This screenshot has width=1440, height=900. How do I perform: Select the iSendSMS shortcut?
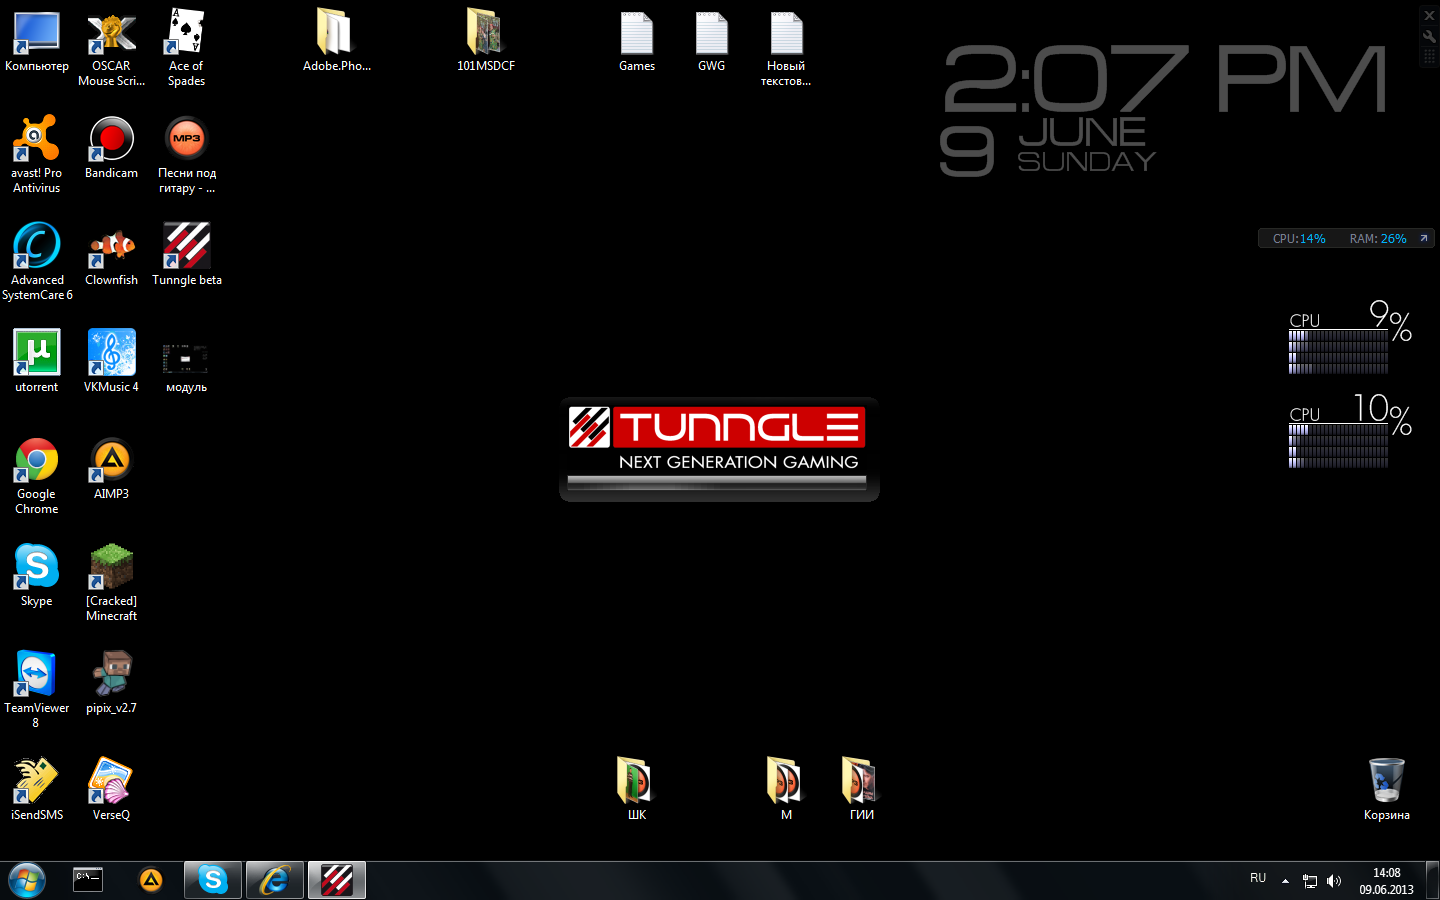click(37, 790)
